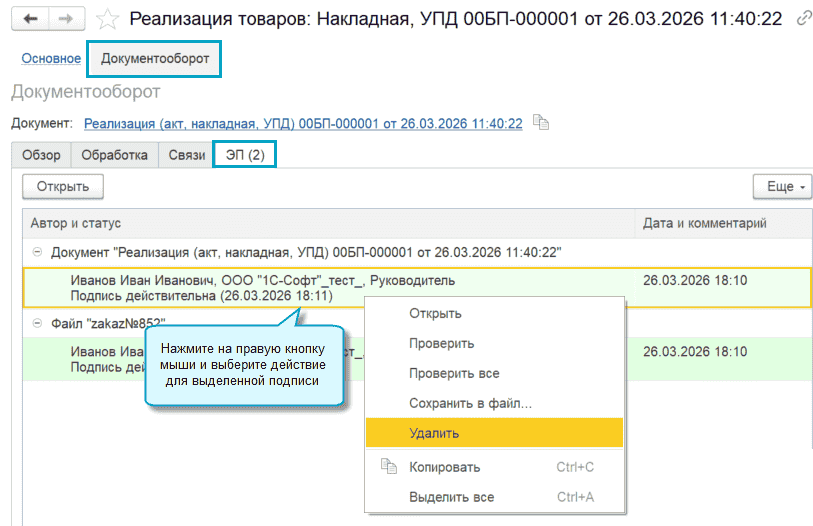
Task: Select the ЭП (2) tab
Action: (x=244, y=155)
